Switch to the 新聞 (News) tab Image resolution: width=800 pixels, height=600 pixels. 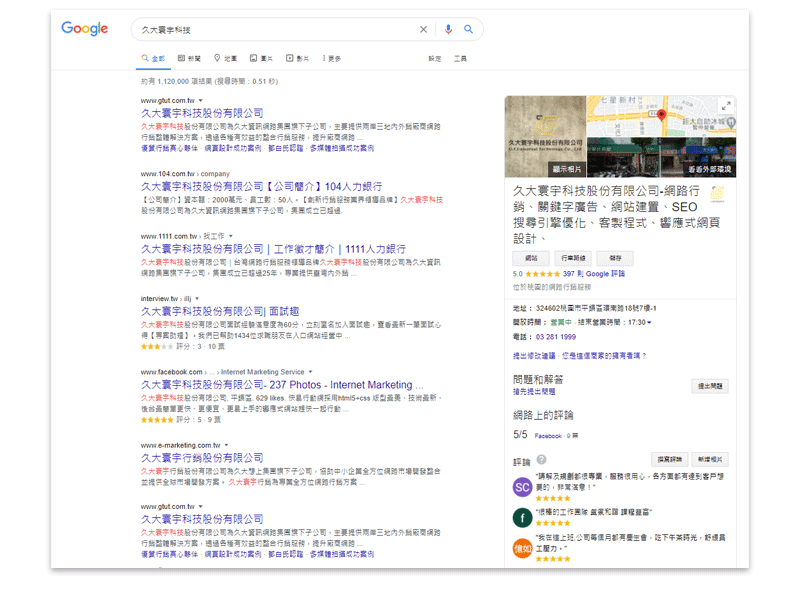click(x=189, y=59)
